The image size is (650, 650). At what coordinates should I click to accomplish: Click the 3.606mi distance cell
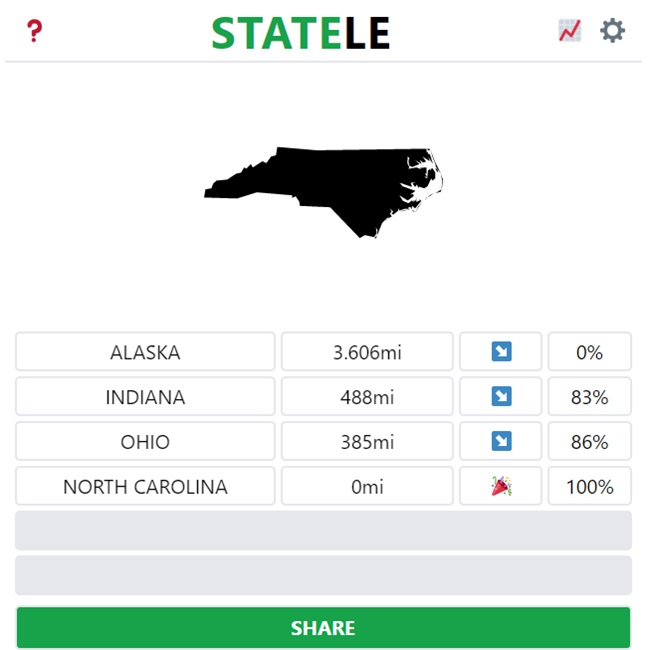[367, 352]
